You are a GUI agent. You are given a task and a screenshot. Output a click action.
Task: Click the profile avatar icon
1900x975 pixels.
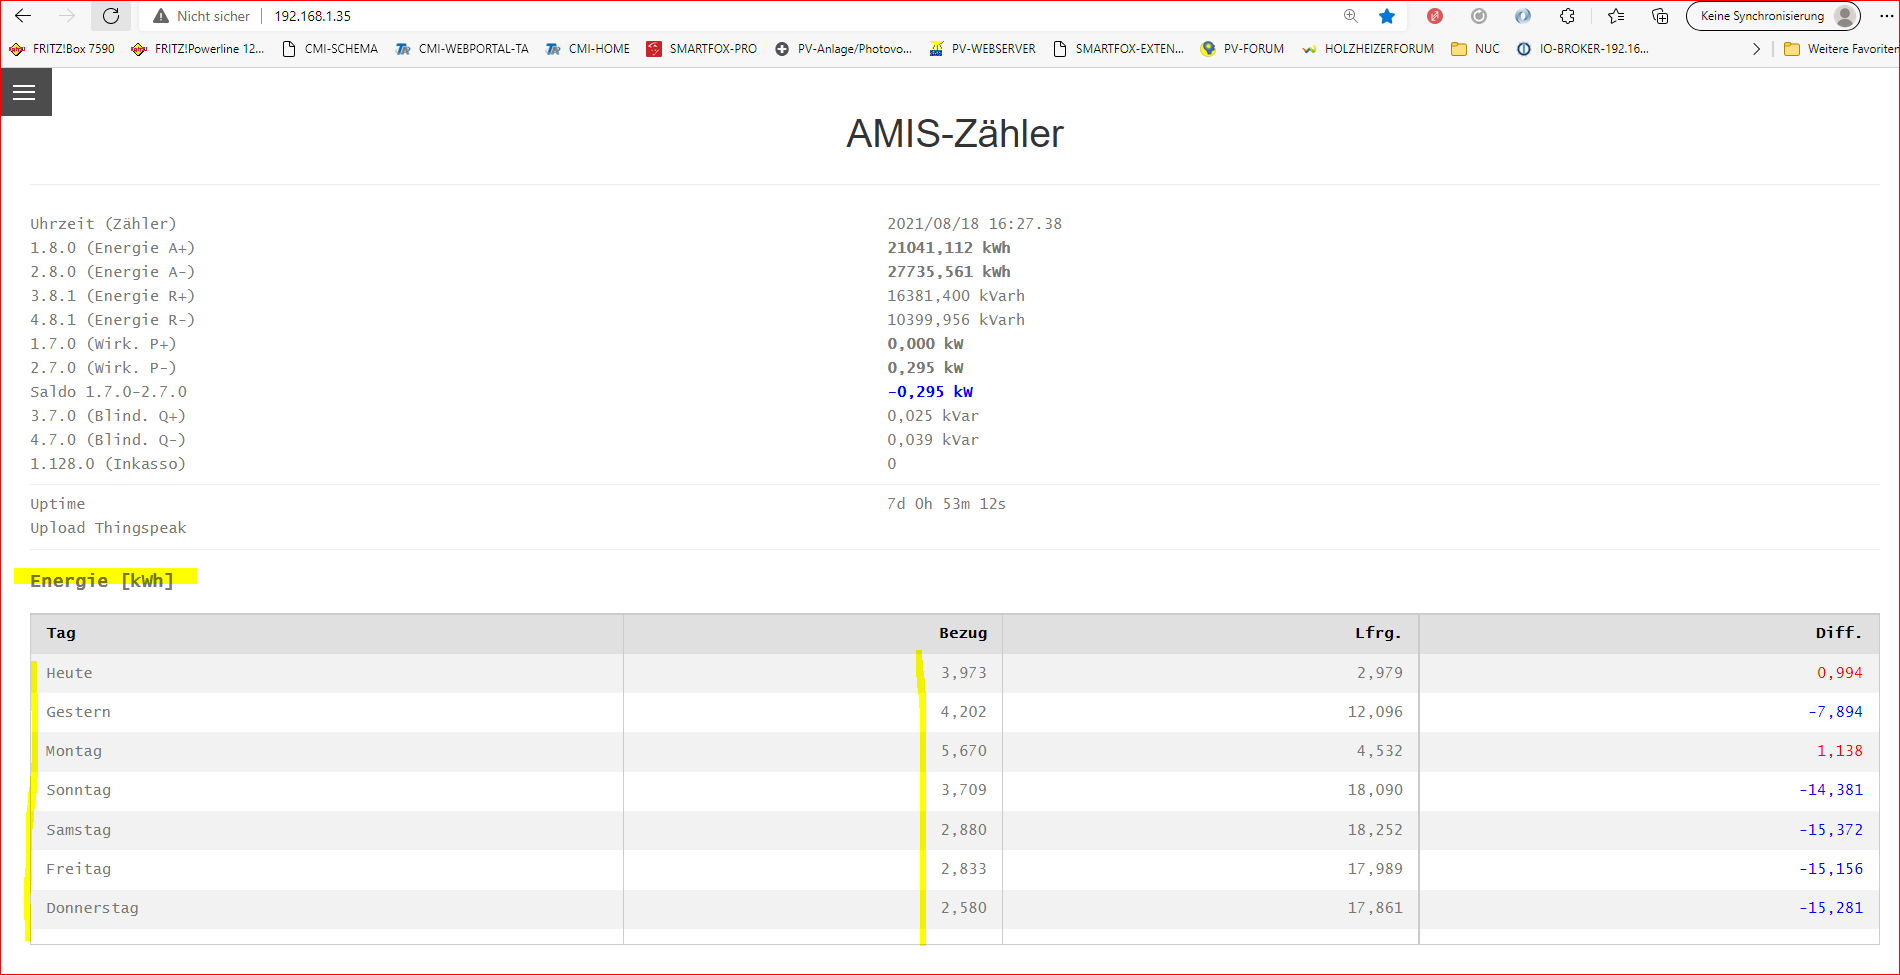coord(1845,16)
